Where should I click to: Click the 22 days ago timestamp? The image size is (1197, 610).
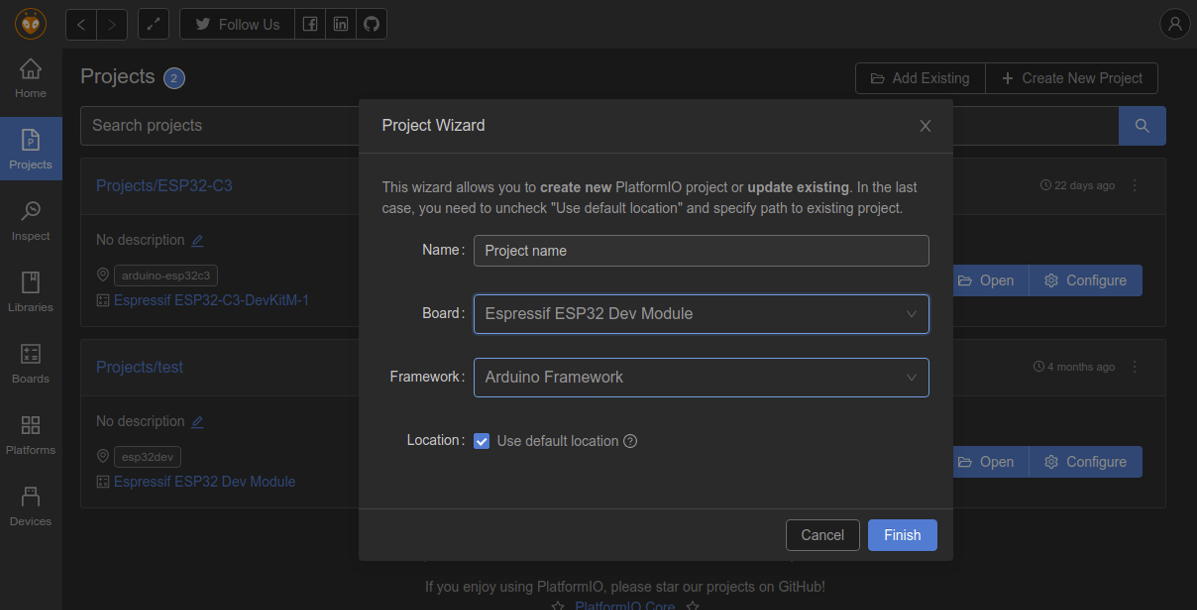tap(1077, 186)
